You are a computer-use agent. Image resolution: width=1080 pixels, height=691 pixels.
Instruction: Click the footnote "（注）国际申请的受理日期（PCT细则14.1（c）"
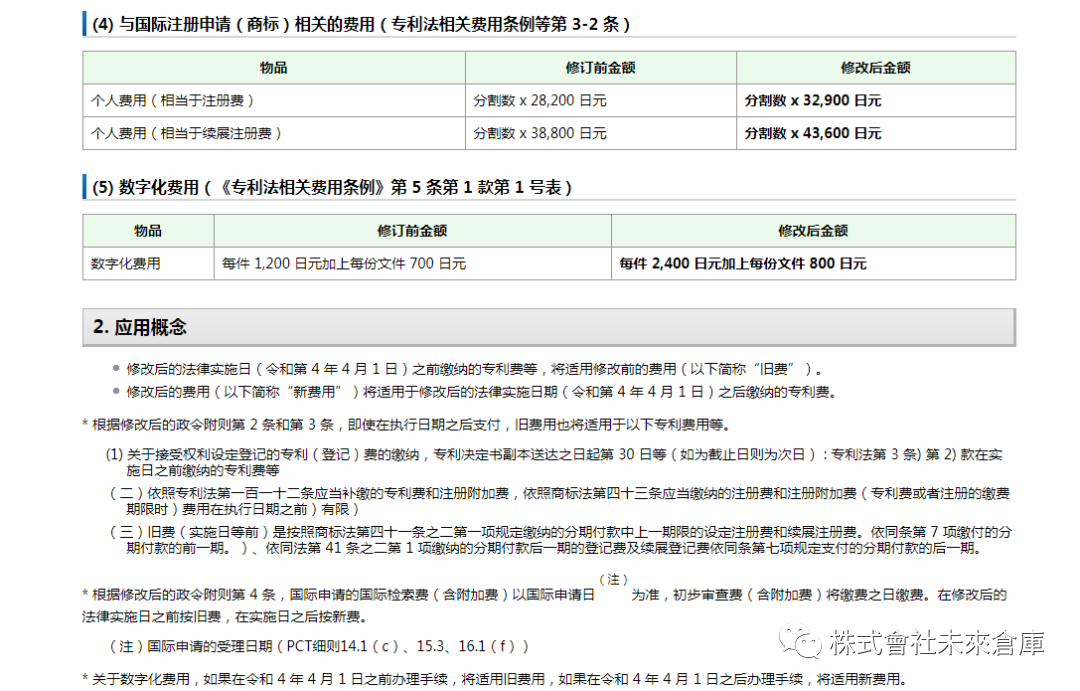(x=319, y=646)
